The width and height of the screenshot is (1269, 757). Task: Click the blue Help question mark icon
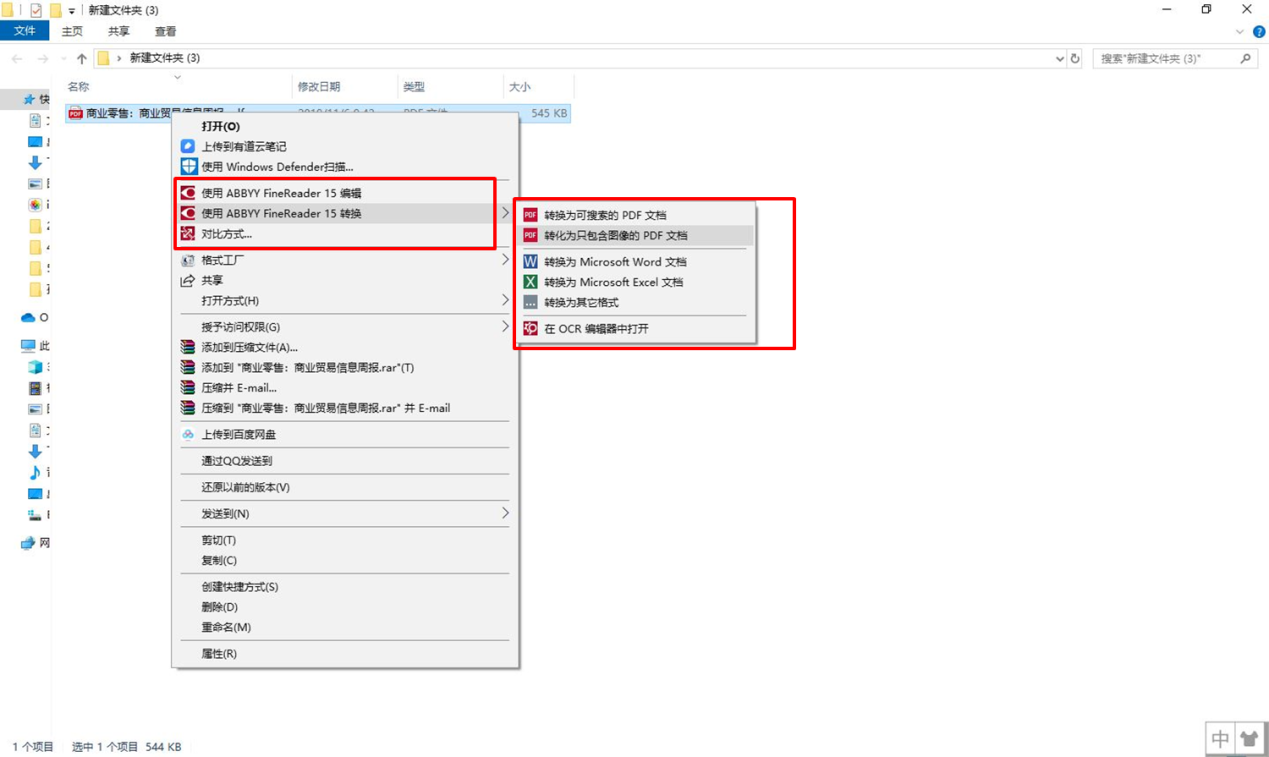(1259, 32)
